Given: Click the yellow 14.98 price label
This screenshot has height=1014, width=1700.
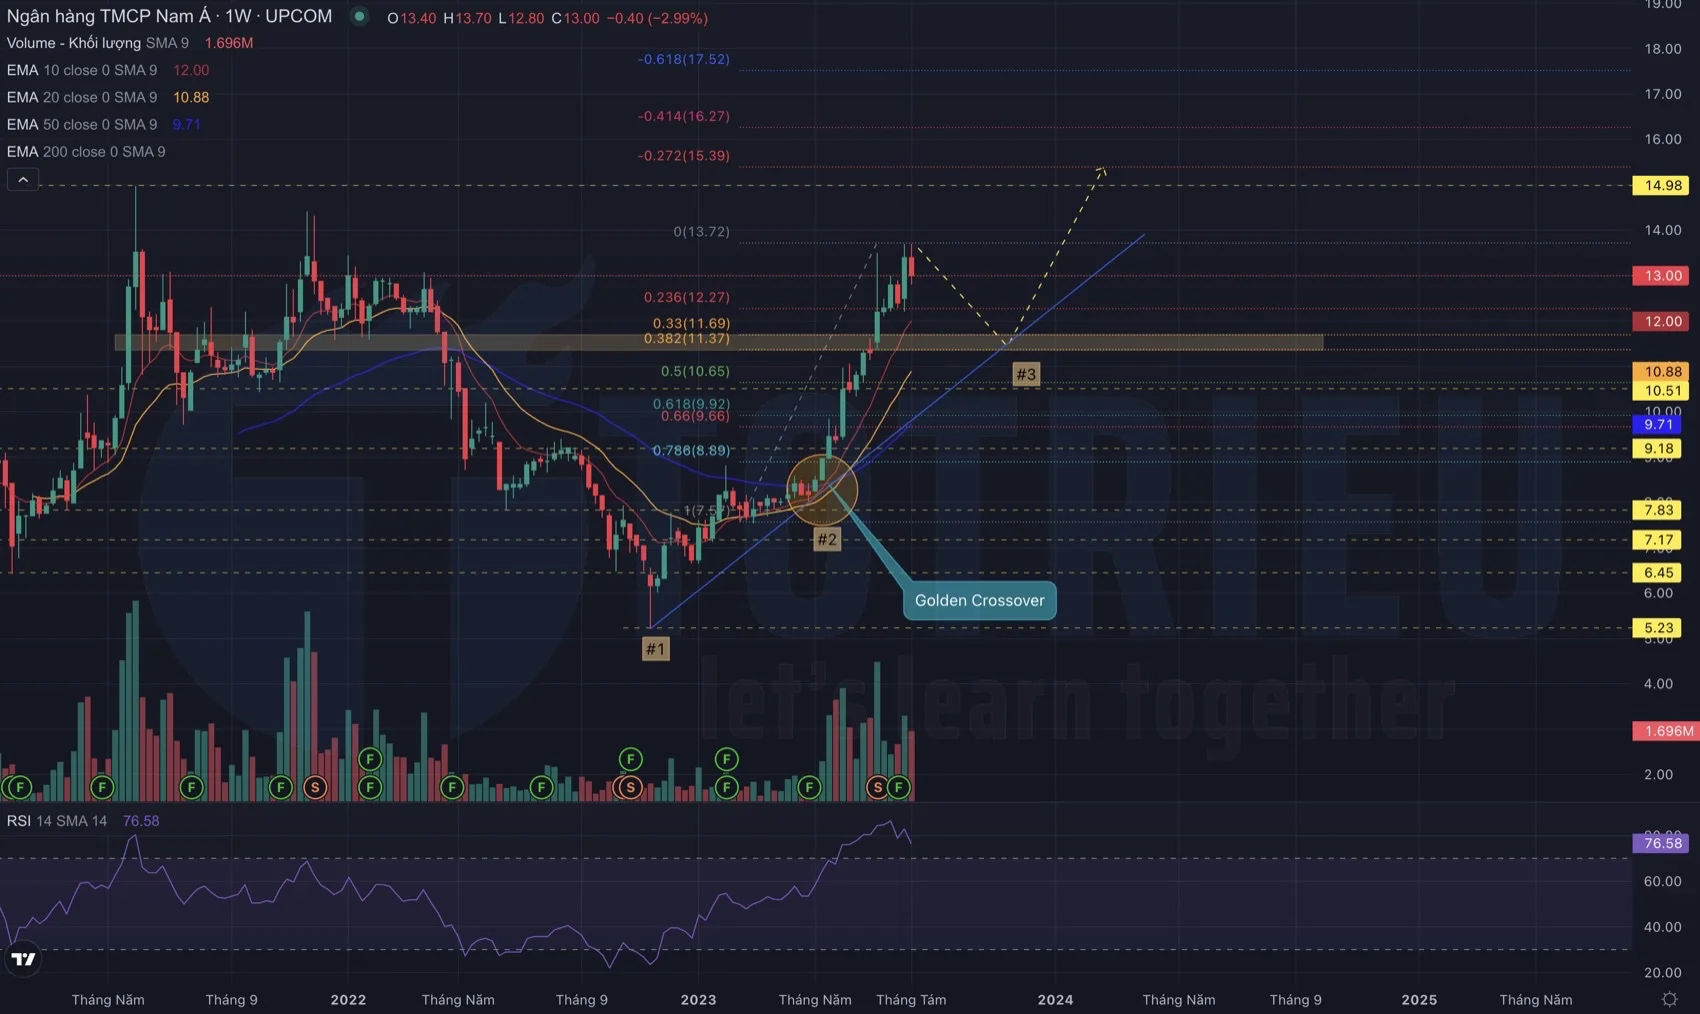Looking at the screenshot, I should point(1663,186).
